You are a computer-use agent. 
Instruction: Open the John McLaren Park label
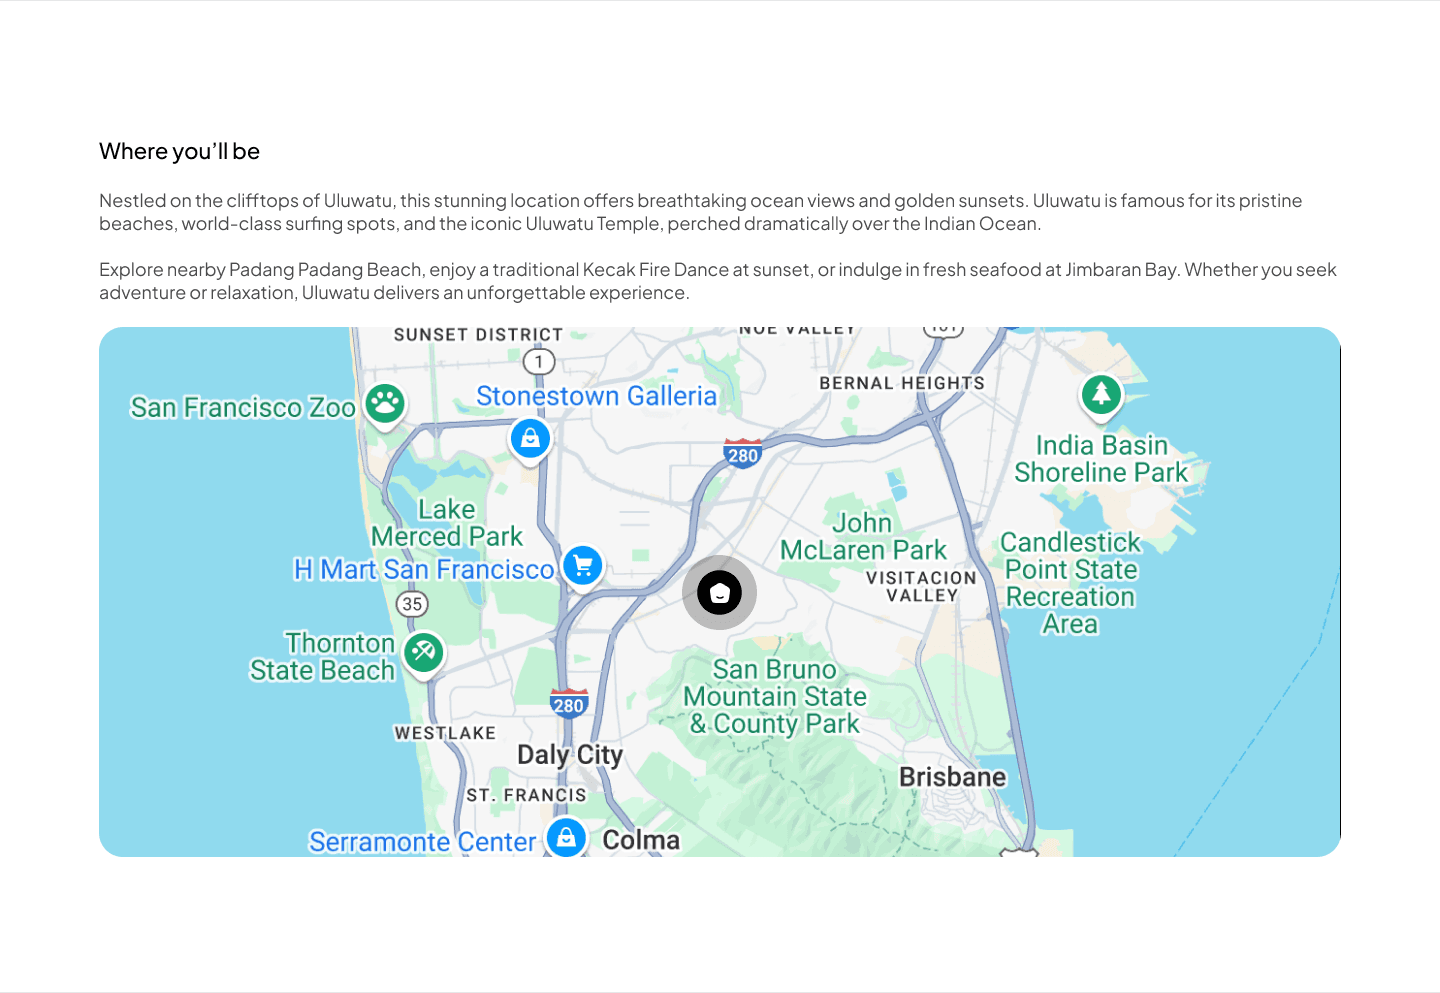point(863,536)
